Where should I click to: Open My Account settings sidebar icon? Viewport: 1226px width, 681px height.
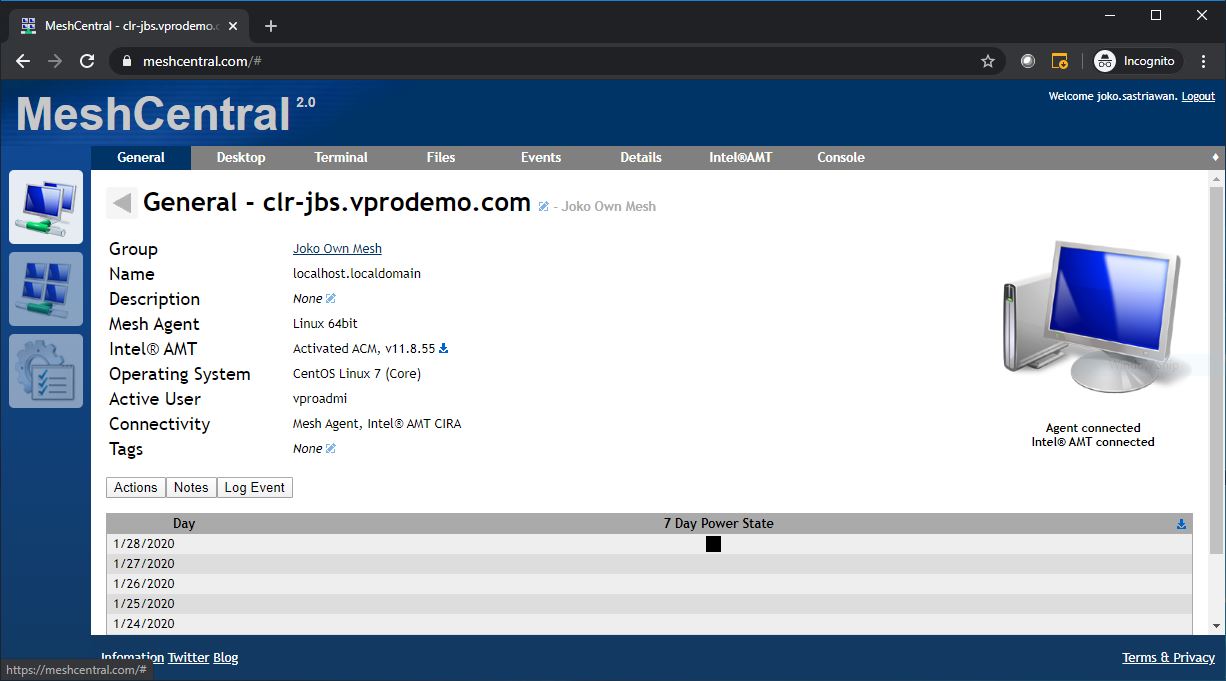point(46,371)
